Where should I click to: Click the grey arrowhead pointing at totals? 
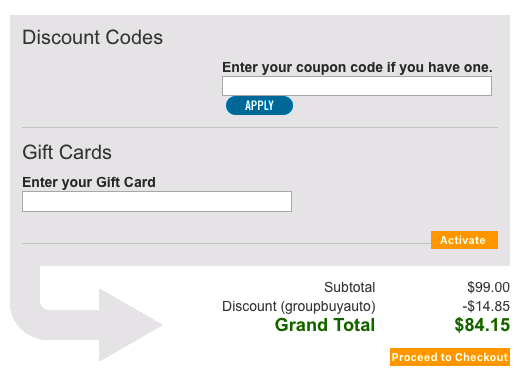click(x=130, y=325)
